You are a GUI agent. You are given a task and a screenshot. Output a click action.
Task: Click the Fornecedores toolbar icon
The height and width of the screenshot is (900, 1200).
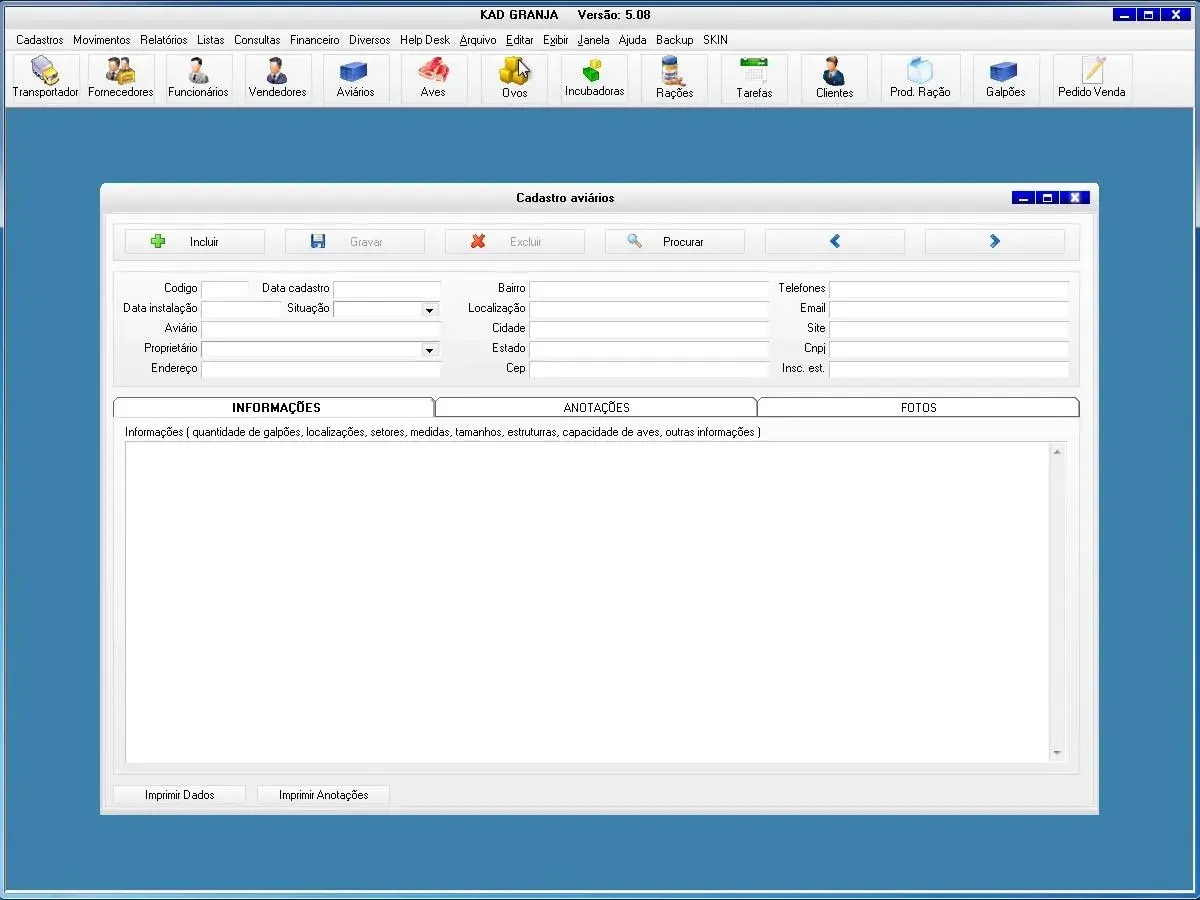click(x=121, y=78)
